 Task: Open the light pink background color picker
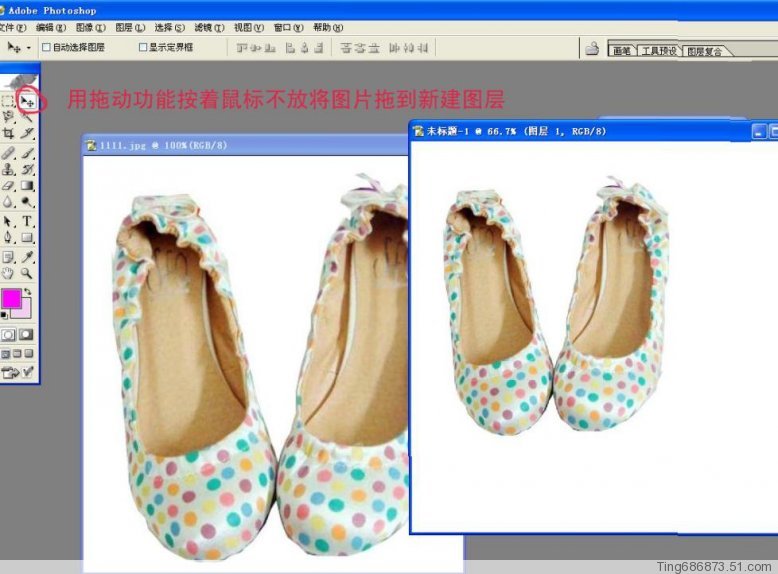(x=25, y=311)
